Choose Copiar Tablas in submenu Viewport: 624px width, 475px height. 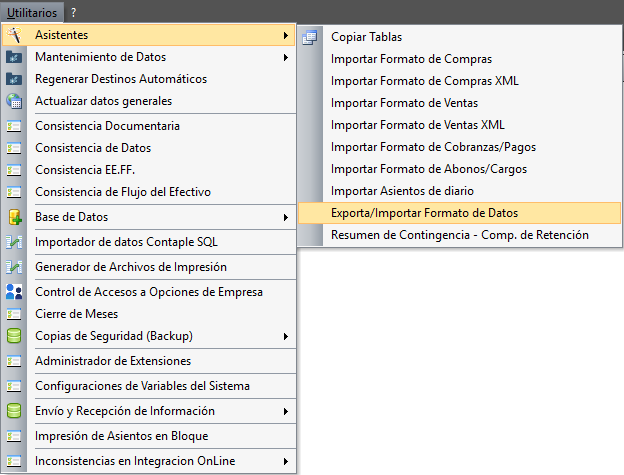click(460, 37)
